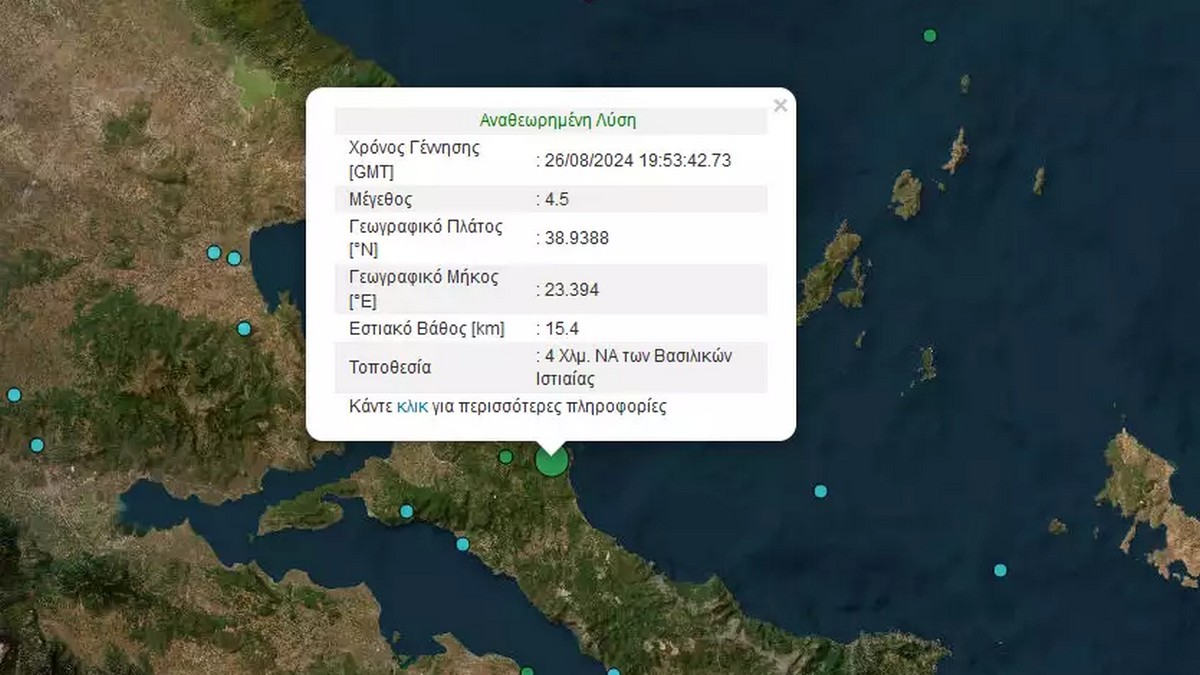Select the small green marker beside the large epicenter
The image size is (1200, 675).
(x=506, y=457)
